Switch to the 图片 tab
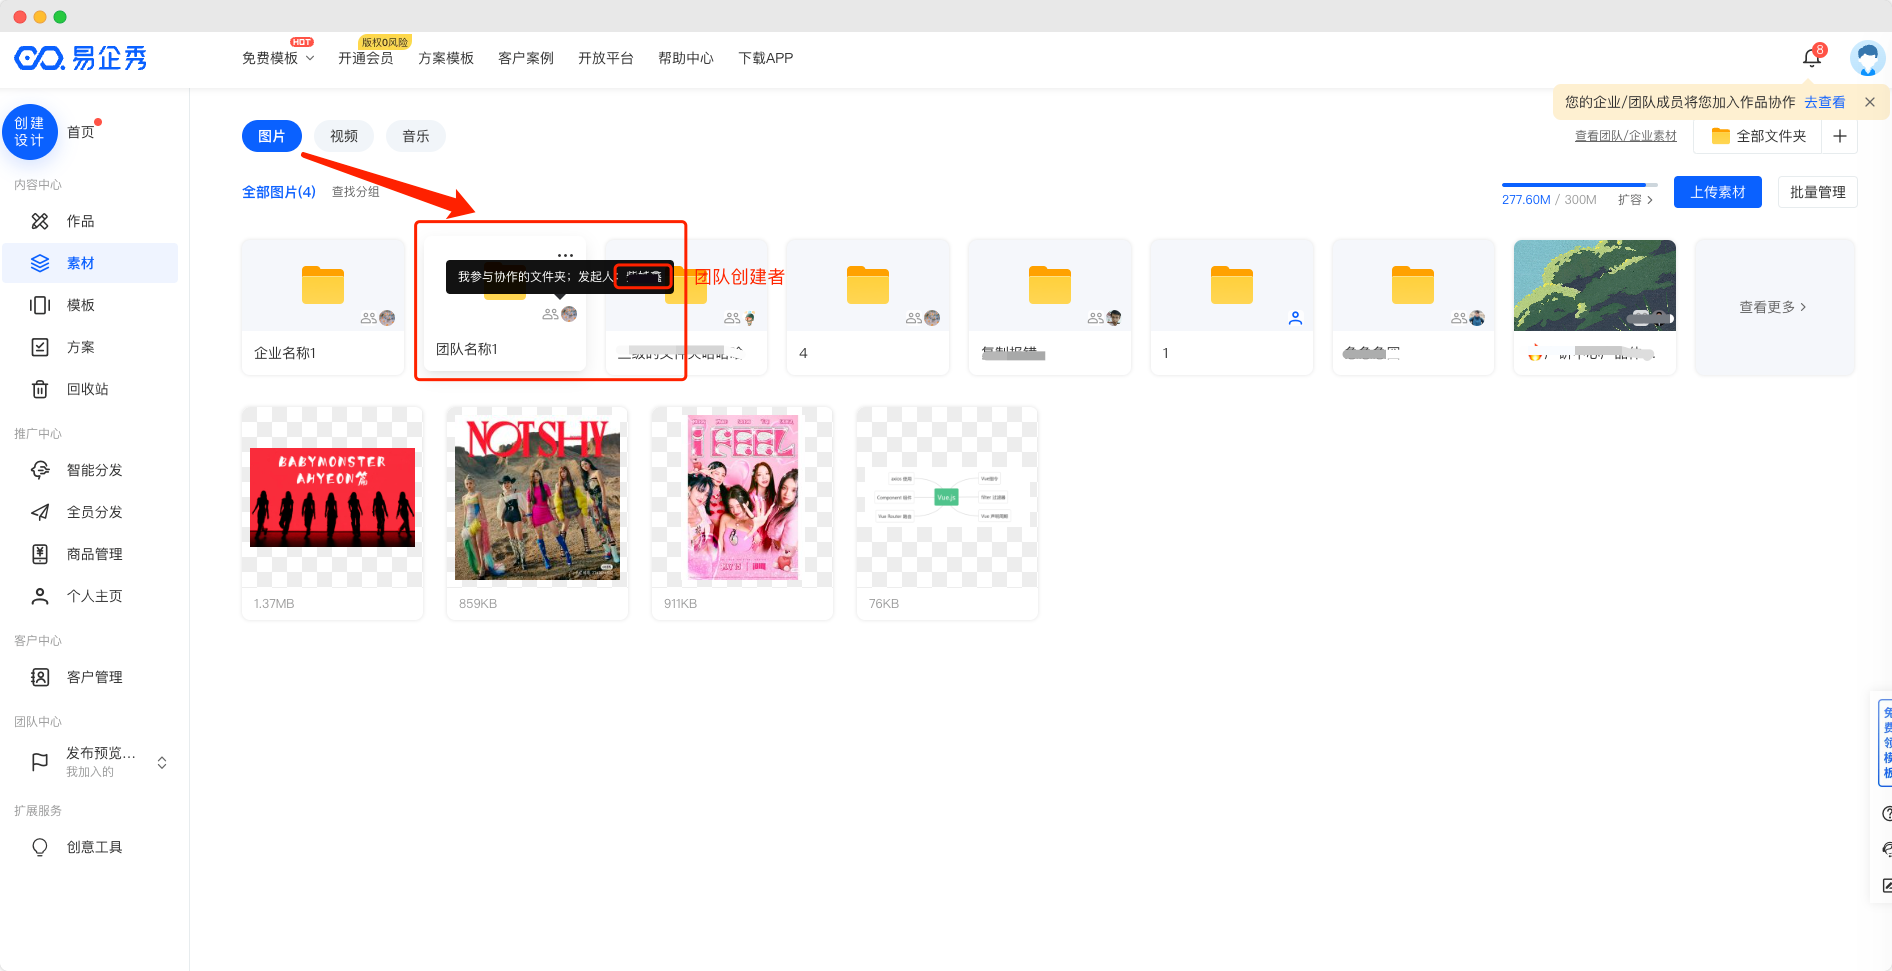The width and height of the screenshot is (1892, 971). coord(272,136)
